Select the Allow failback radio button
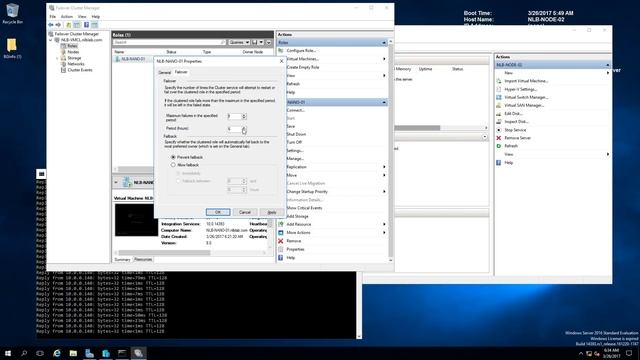Screen dimensions: 640x360 click(x=173, y=165)
